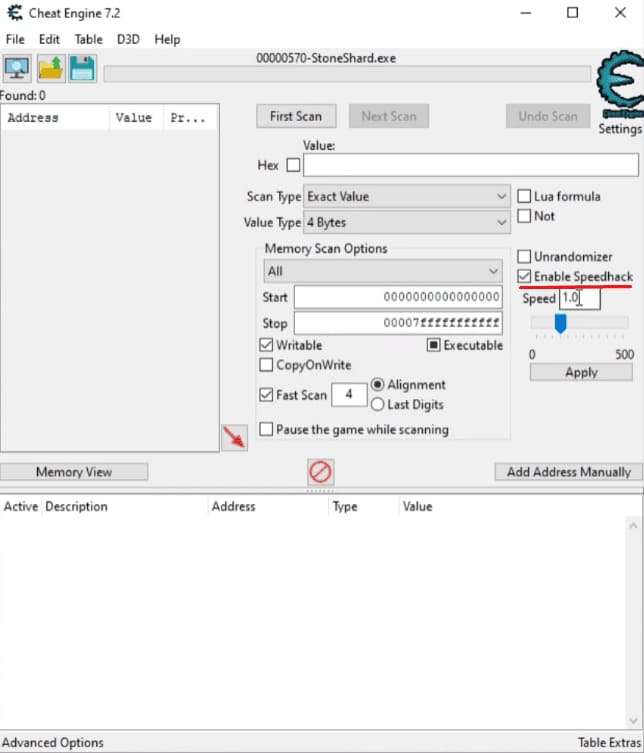Viewport: 644px width, 753px height.
Task: Click the Undo Scan button
Action: [x=548, y=116]
